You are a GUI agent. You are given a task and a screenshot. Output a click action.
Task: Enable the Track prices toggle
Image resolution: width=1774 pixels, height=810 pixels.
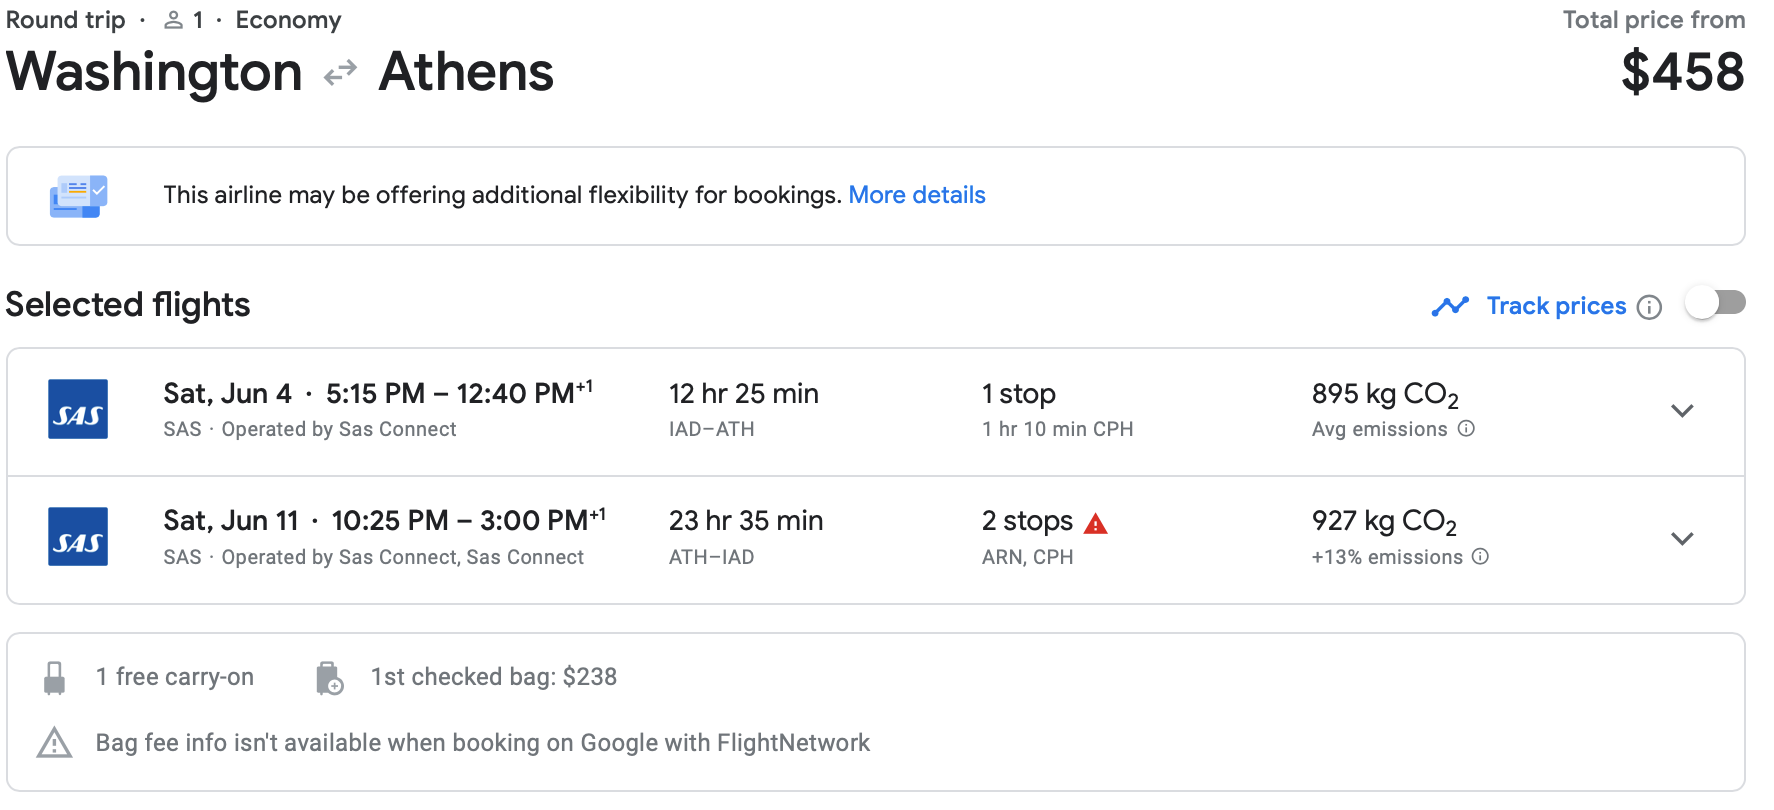point(1715,303)
